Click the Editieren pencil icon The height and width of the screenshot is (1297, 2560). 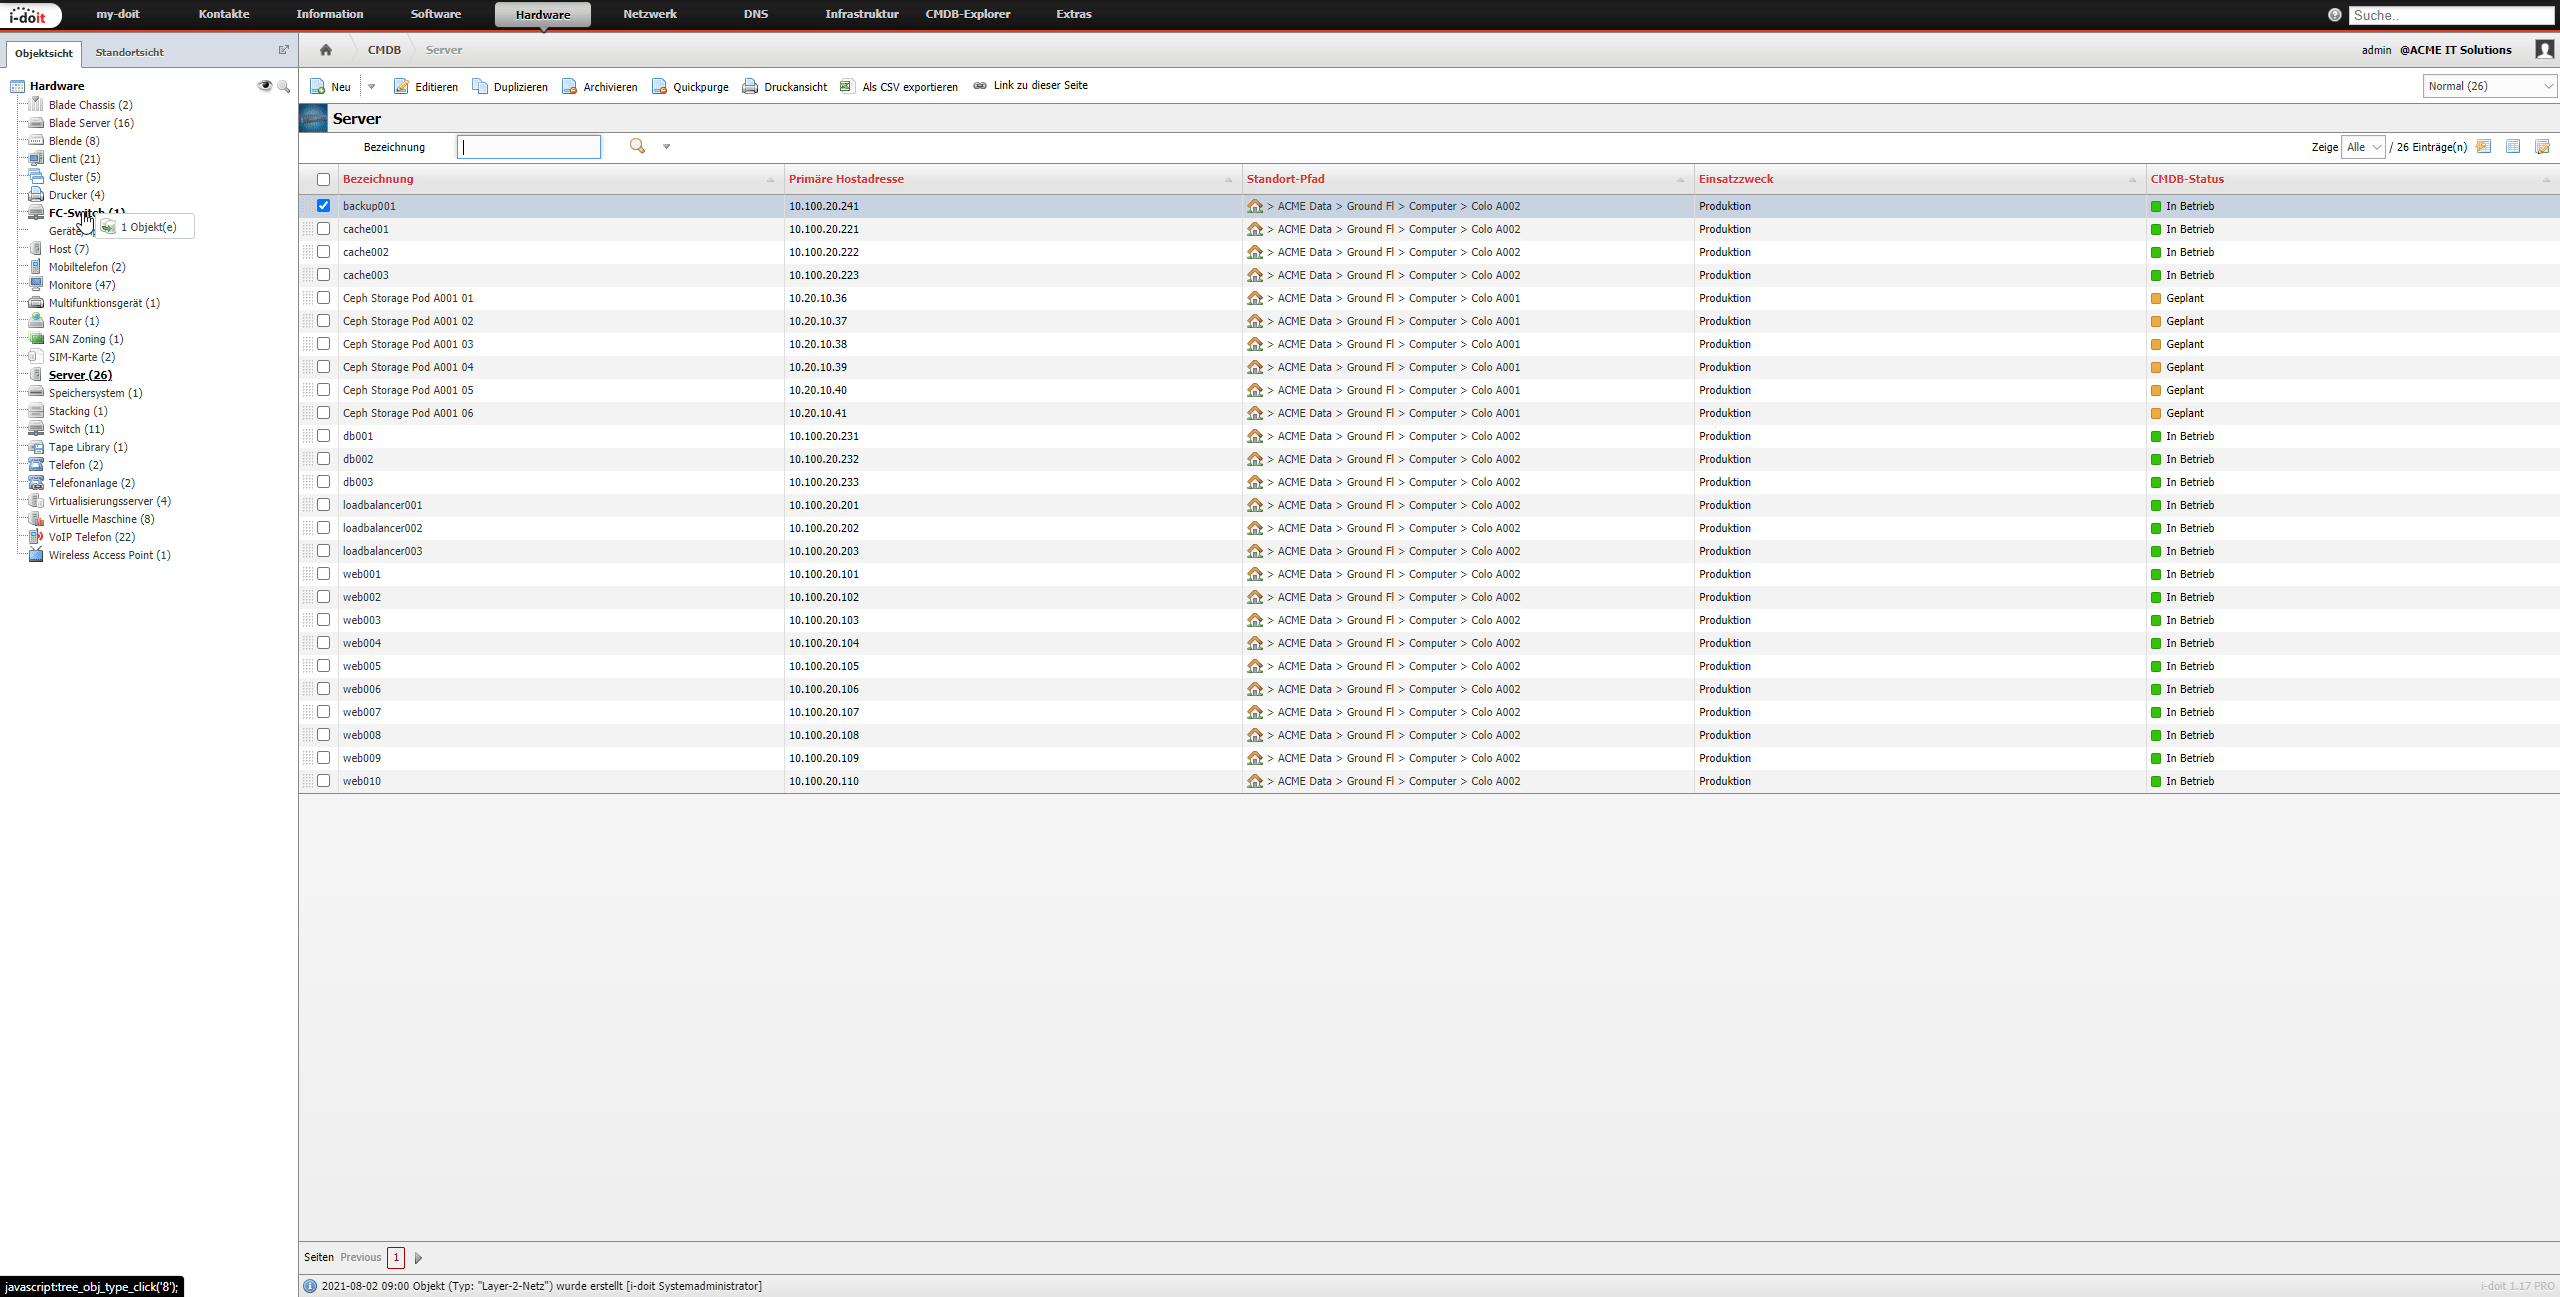[401, 87]
